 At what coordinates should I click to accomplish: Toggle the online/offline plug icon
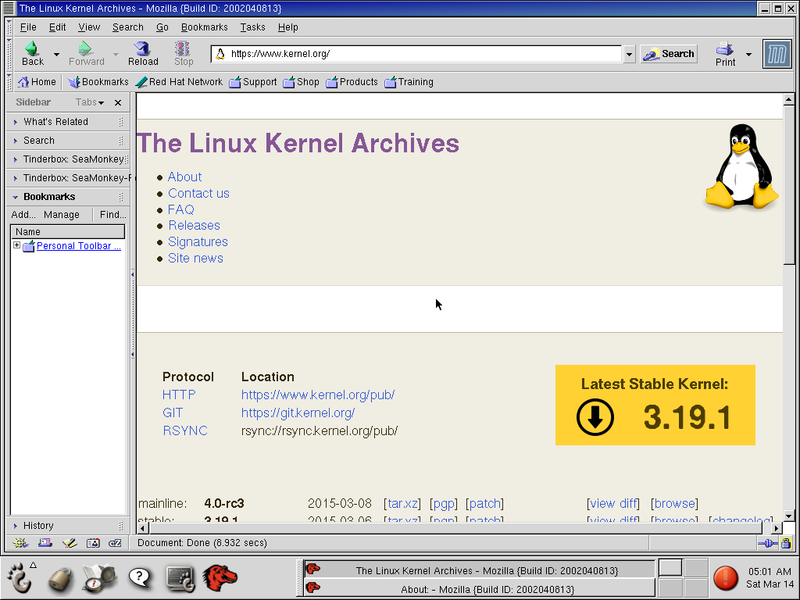click(768, 543)
